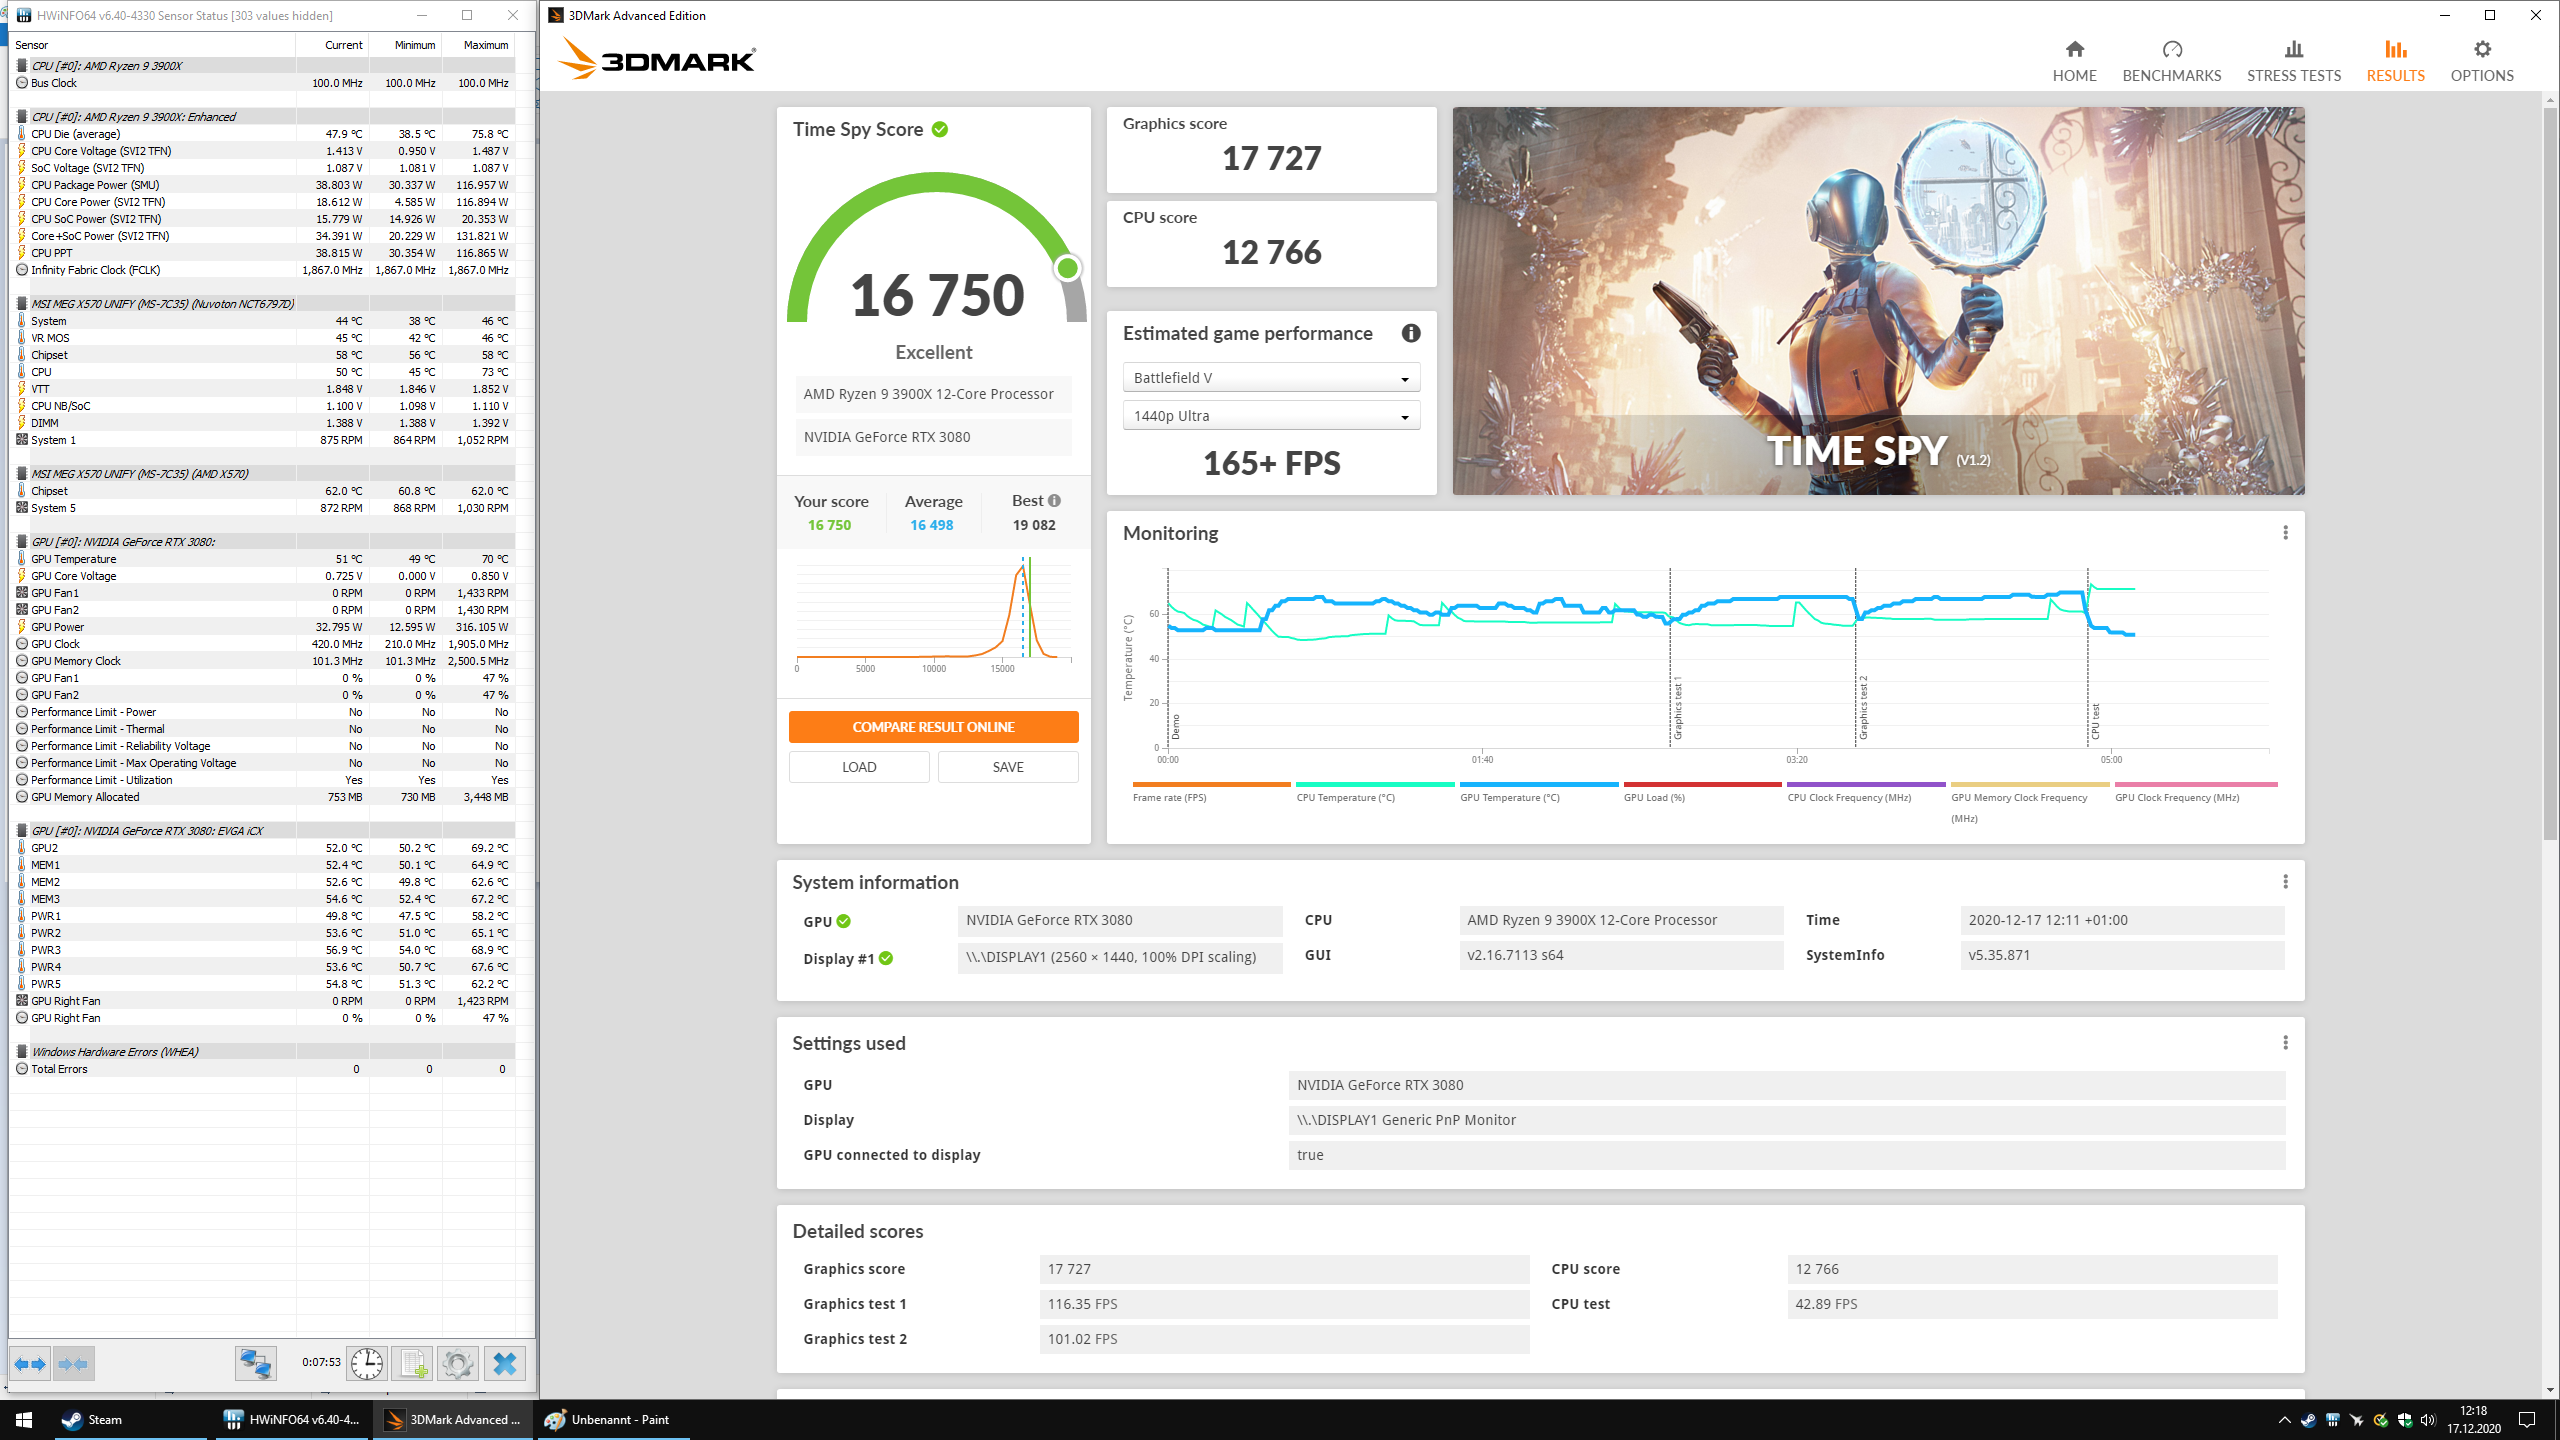Click the SAVE result button
2560x1440 pixels.
coord(1007,767)
